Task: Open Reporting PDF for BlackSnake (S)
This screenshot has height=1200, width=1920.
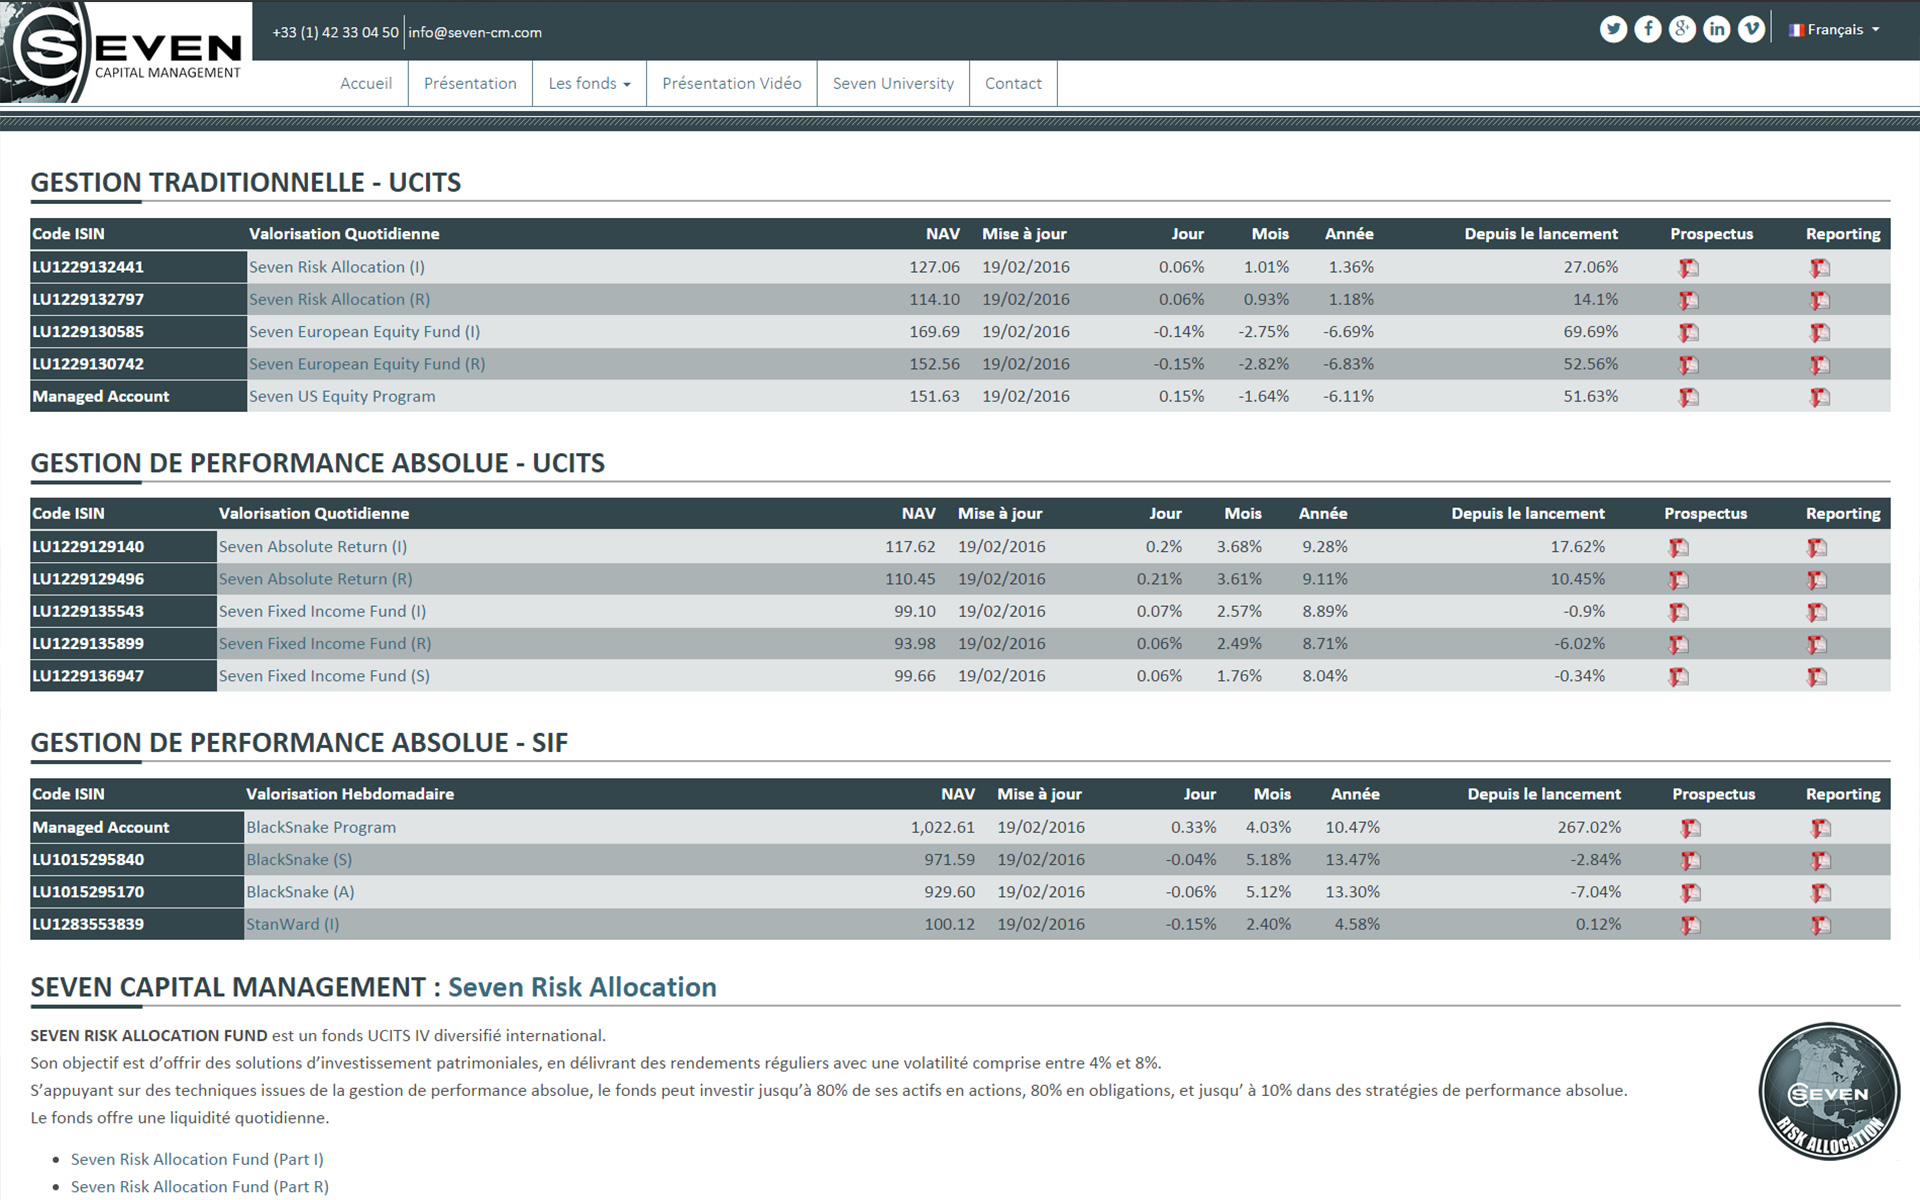Action: [x=1821, y=860]
